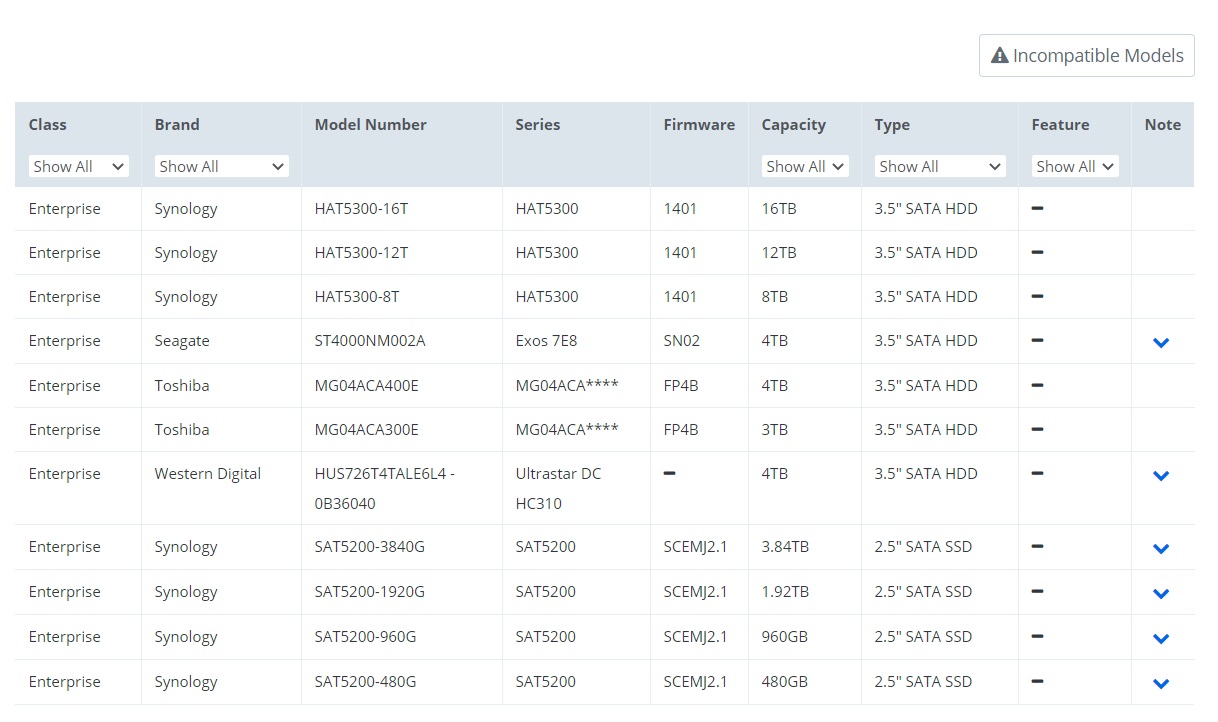
Task: Click the Brand column header label
Action: [177, 125]
